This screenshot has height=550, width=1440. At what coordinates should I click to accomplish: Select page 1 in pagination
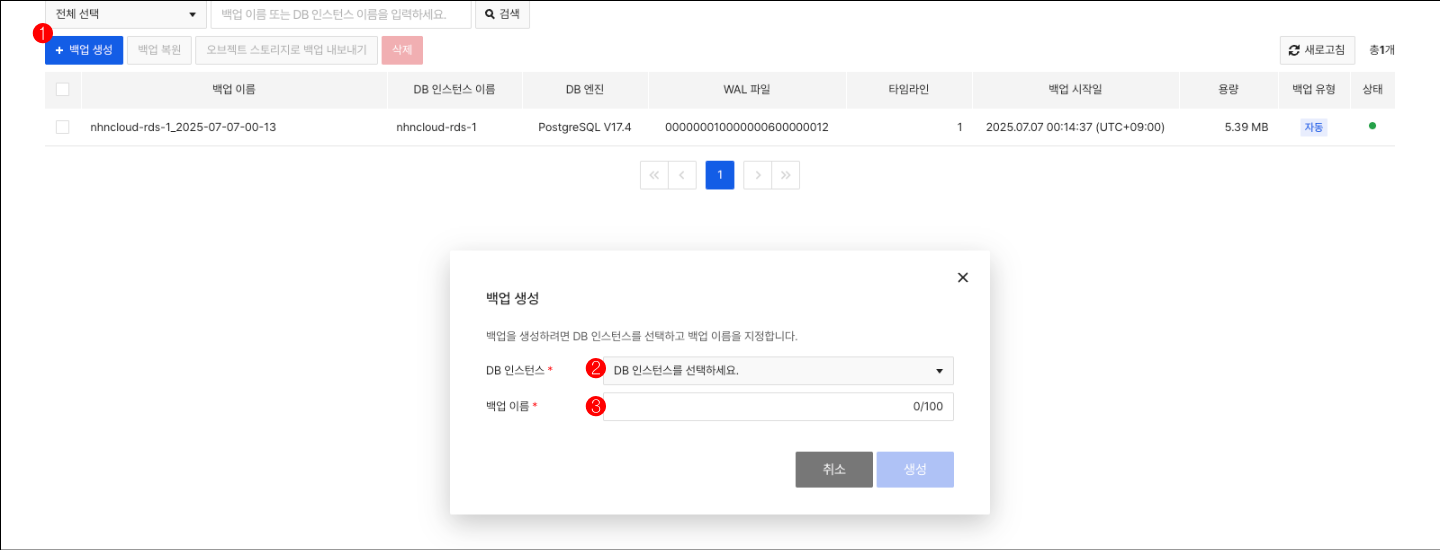point(720,175)
